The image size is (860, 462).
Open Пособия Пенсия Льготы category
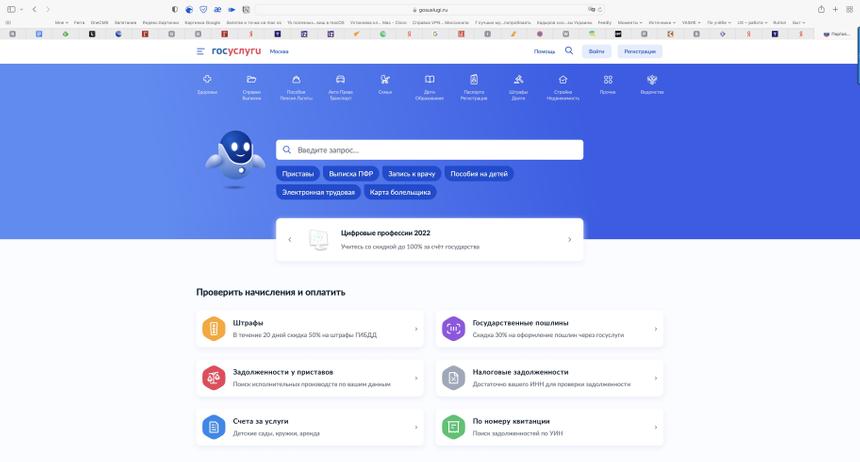click(296, 87)
